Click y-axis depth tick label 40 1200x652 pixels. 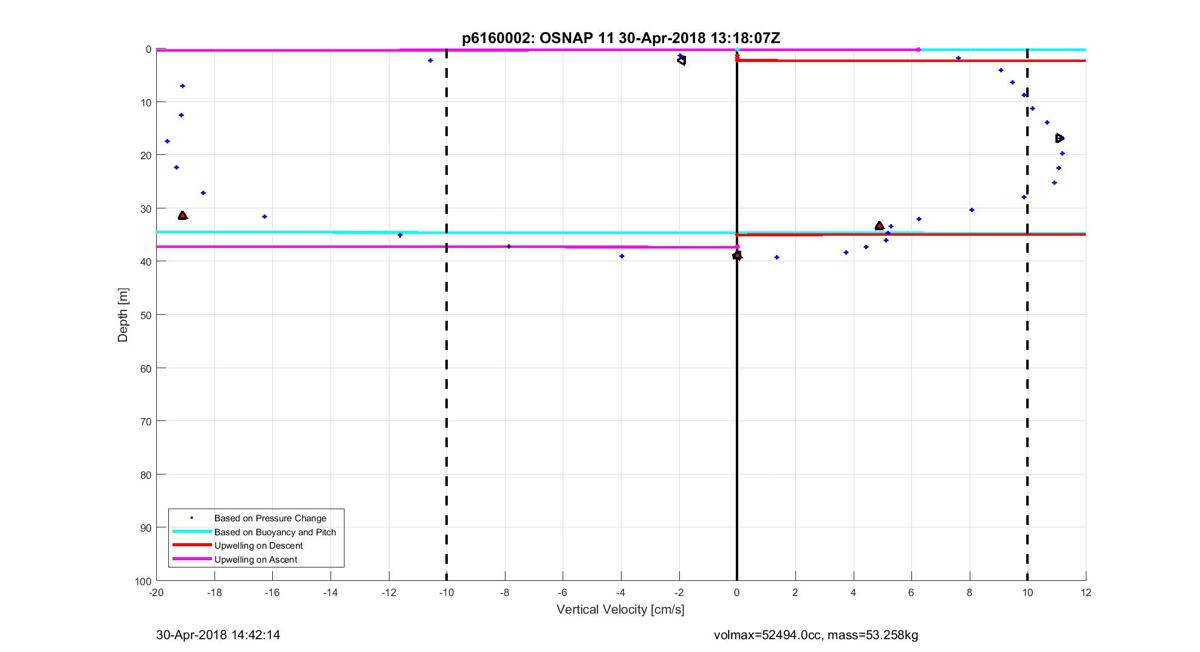pyautogui.click(x=144, y=262)
